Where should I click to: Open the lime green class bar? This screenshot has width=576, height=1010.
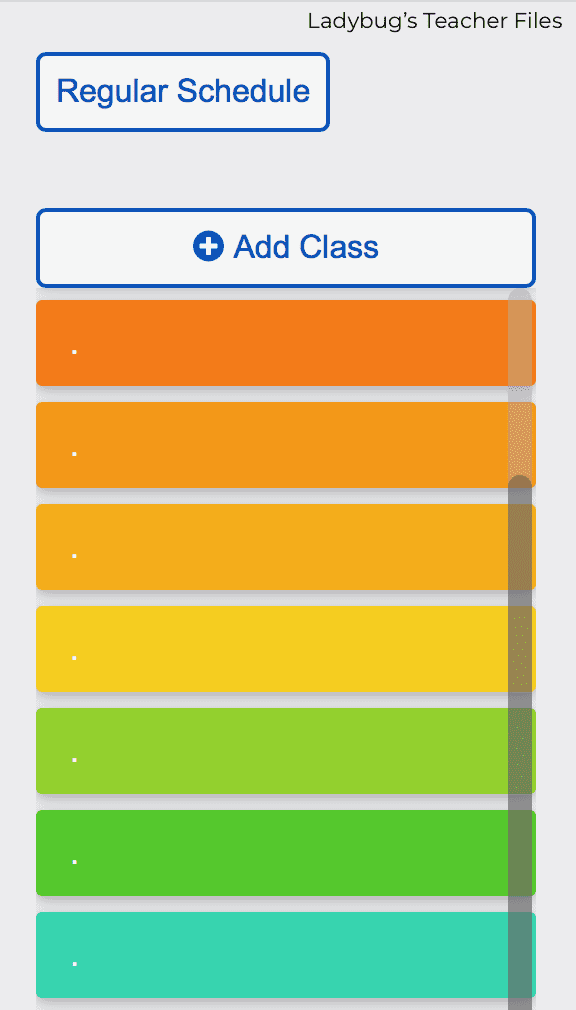tap(285, 751)
